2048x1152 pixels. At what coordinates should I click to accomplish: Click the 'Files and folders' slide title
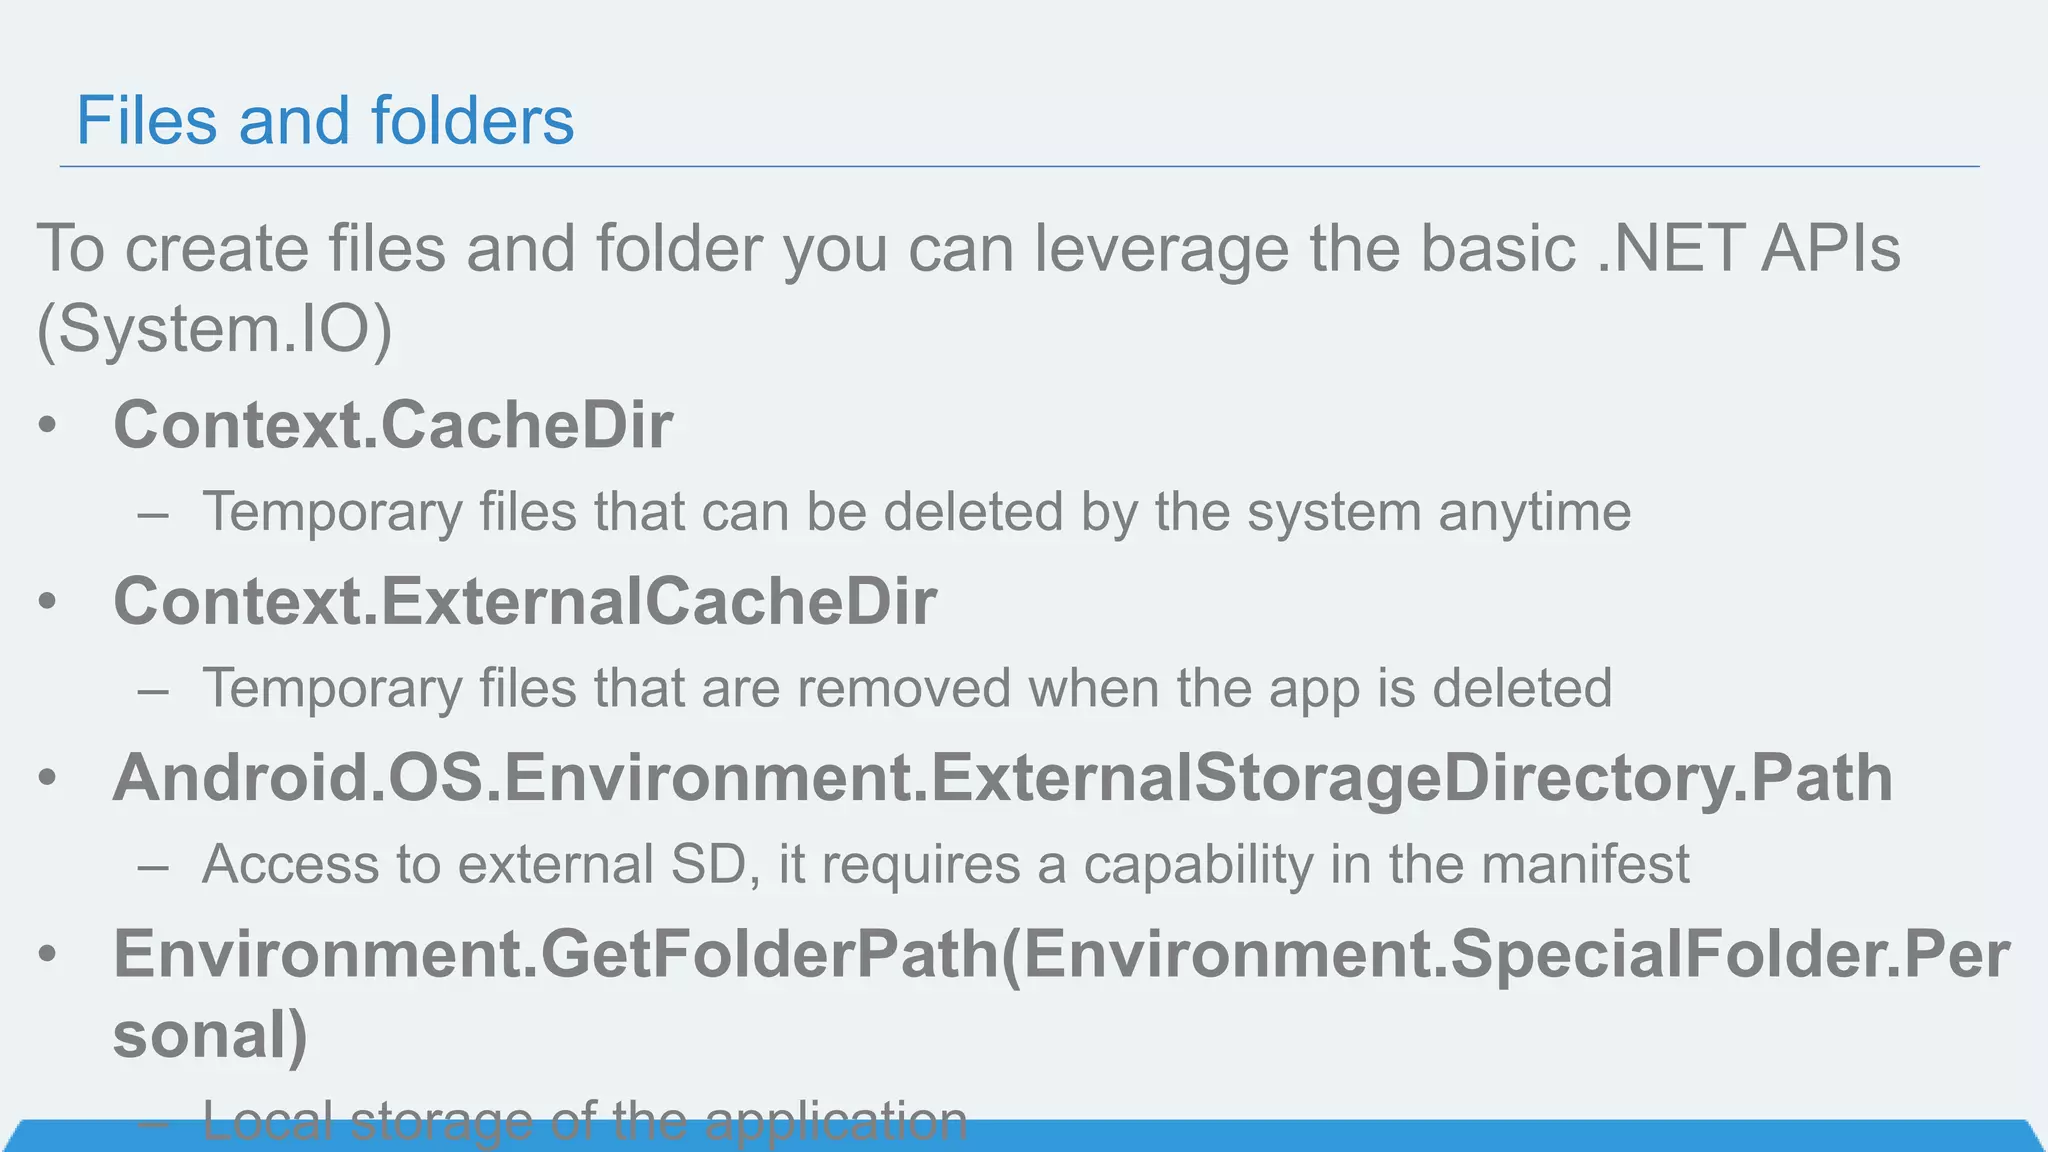pyautogui.click(x=325, y=120)
